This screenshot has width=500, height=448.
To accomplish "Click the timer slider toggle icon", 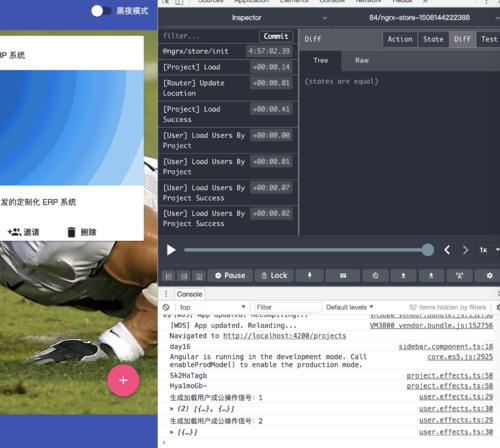I will [375, 276].
